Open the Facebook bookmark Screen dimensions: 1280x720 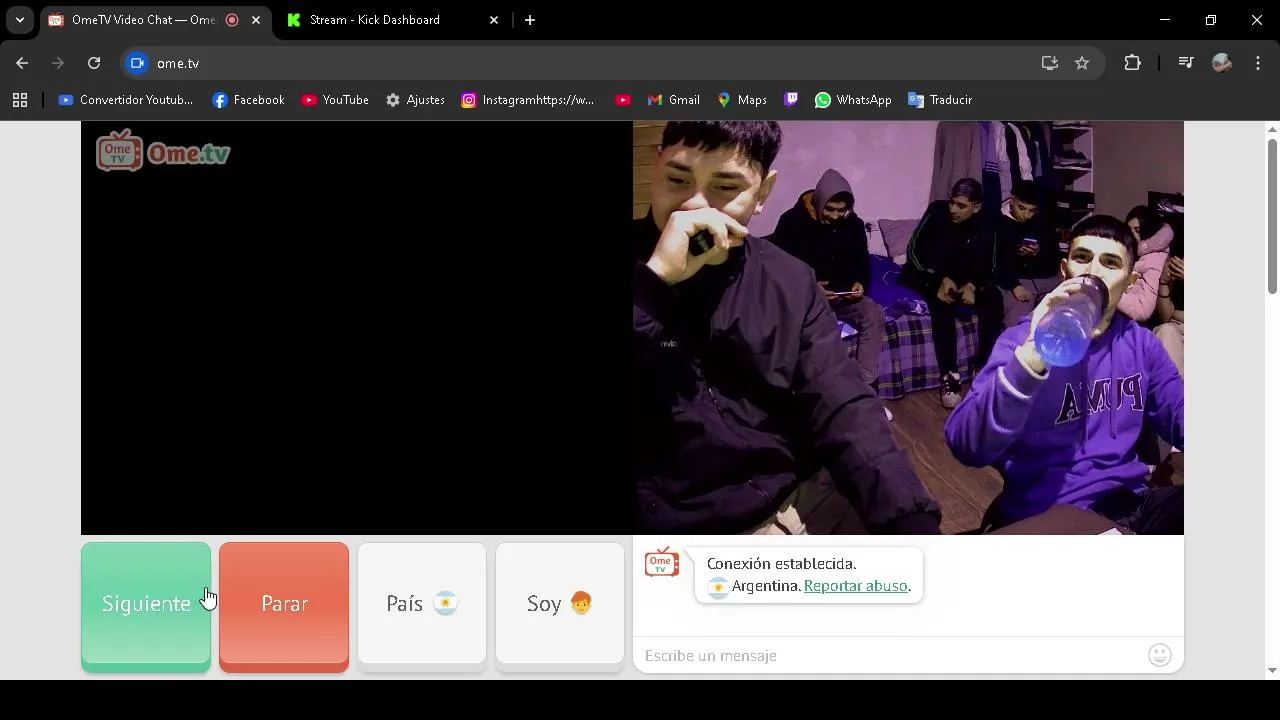(249, 100)
